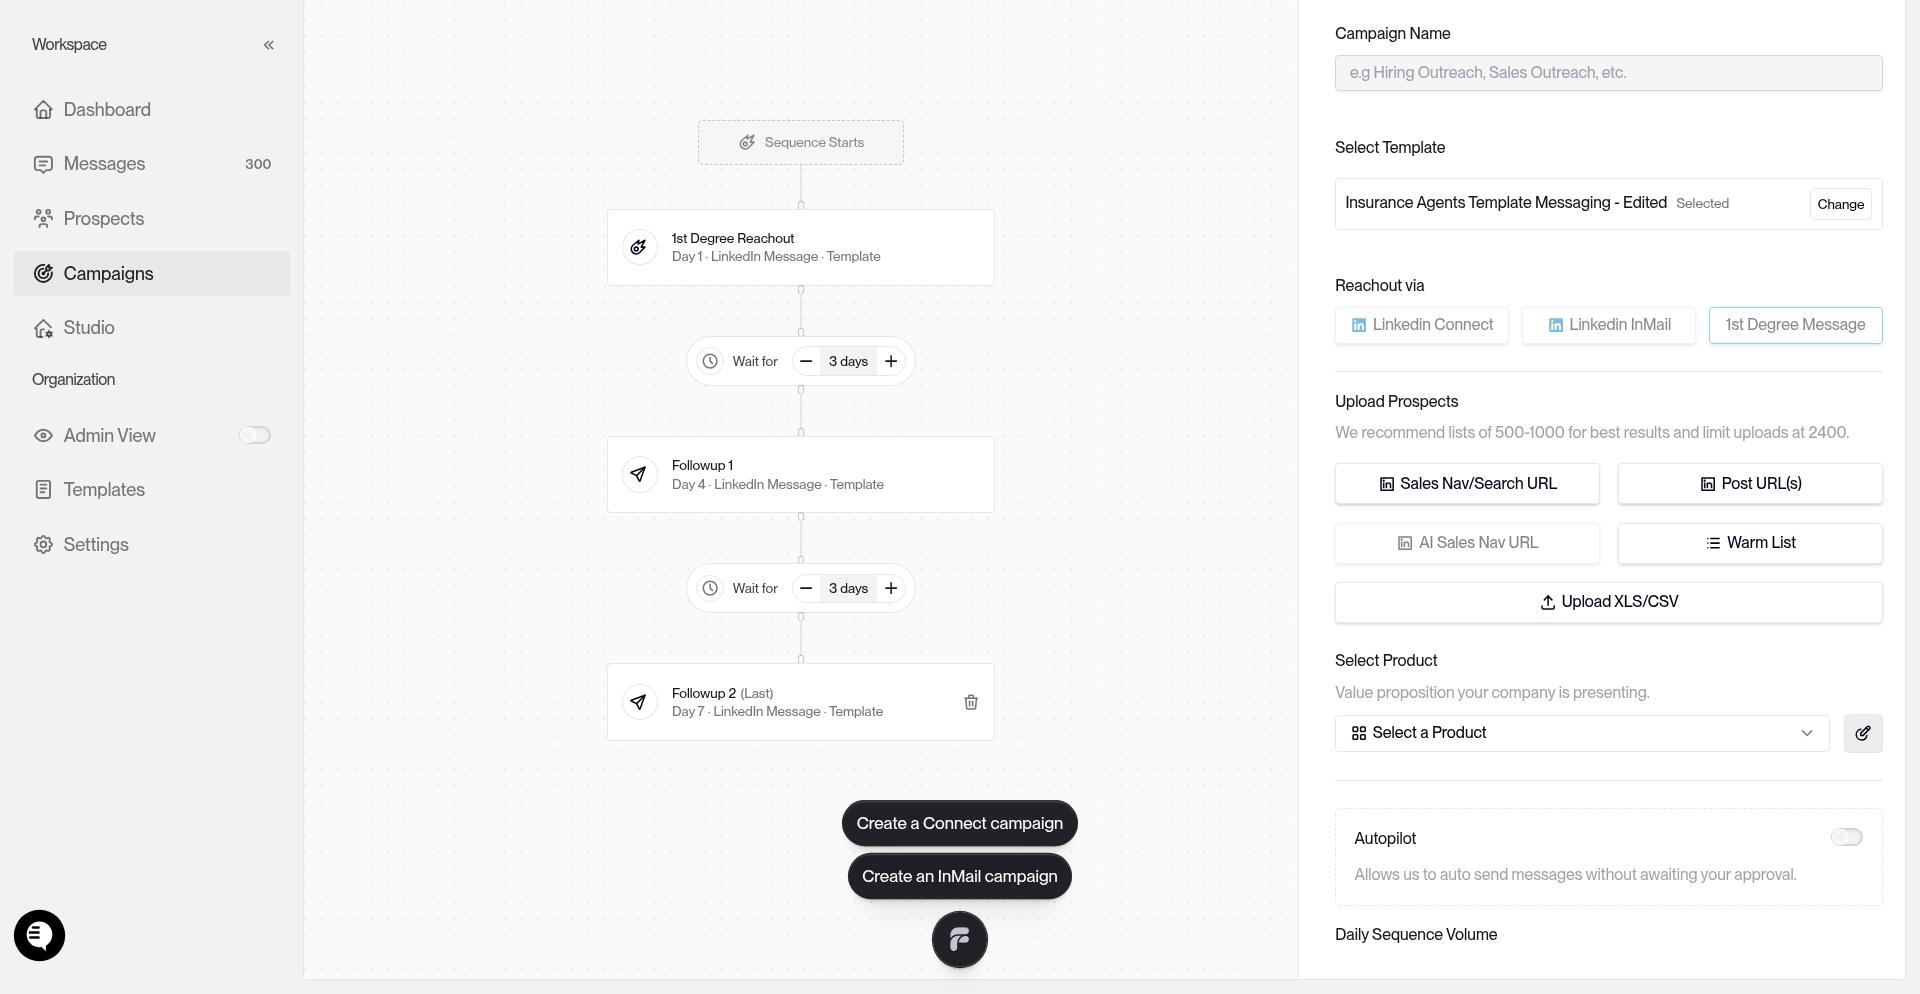
Task: Toggle the Admin View switch
Action: (254, 435)
